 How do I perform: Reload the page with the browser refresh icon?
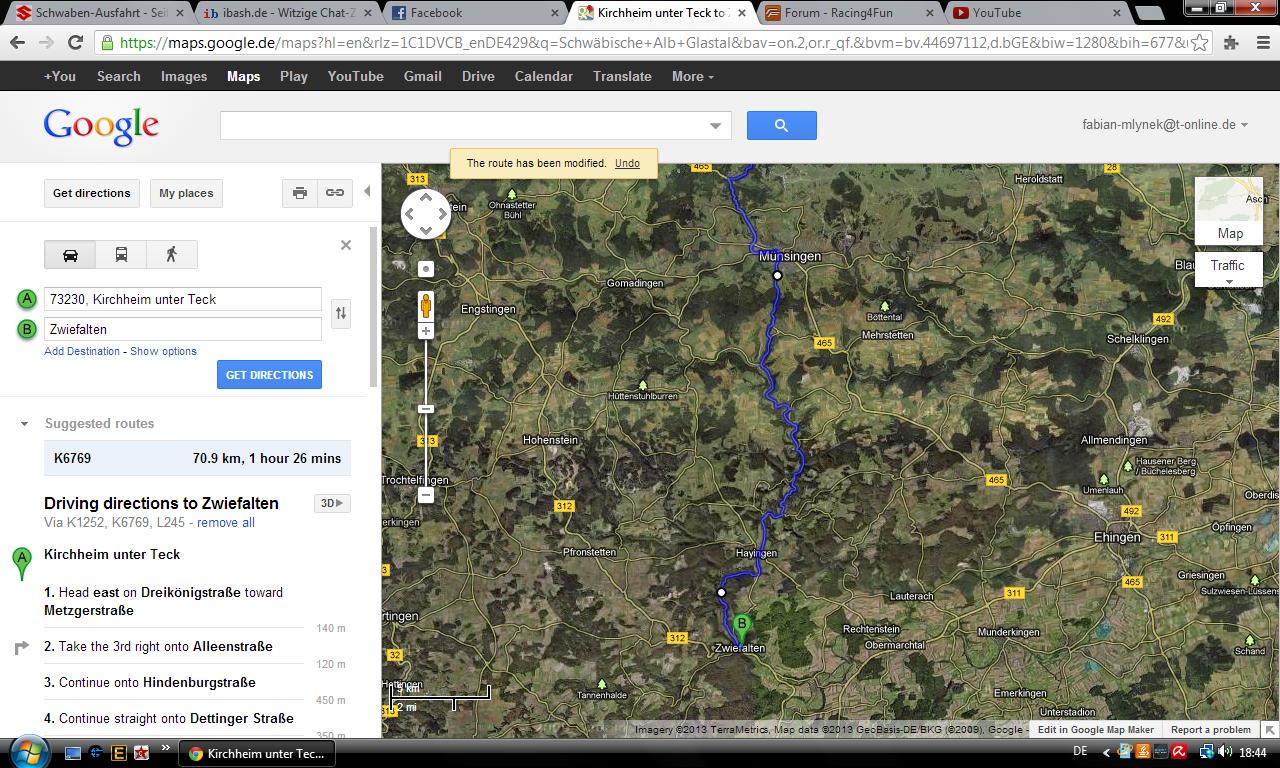75,43
